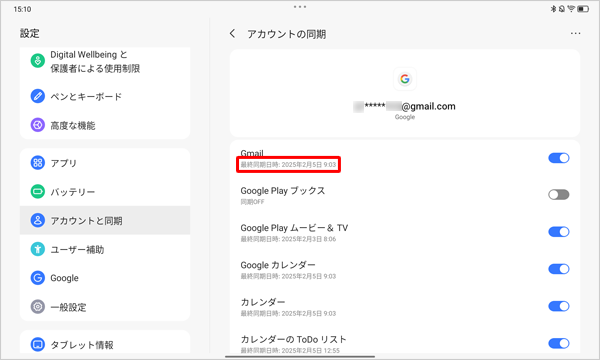
Task: Turn off Google Play Movies & TV sync
Action: (559, 232)
